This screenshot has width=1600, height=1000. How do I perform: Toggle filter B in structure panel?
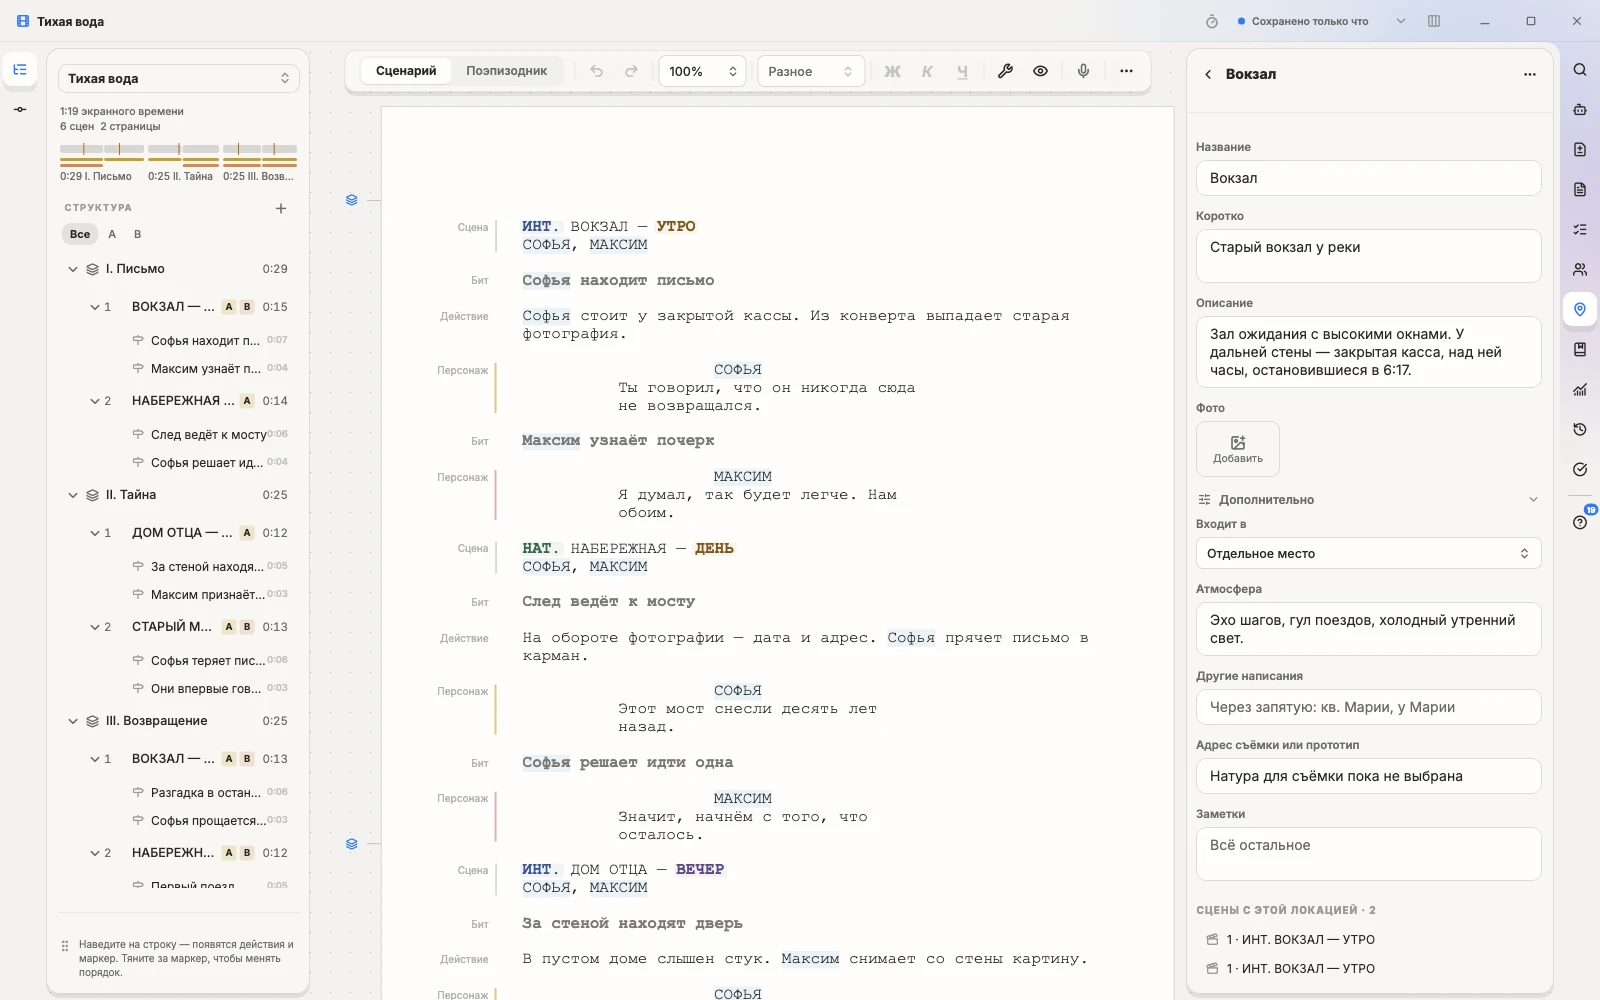[x=138, y=234]
